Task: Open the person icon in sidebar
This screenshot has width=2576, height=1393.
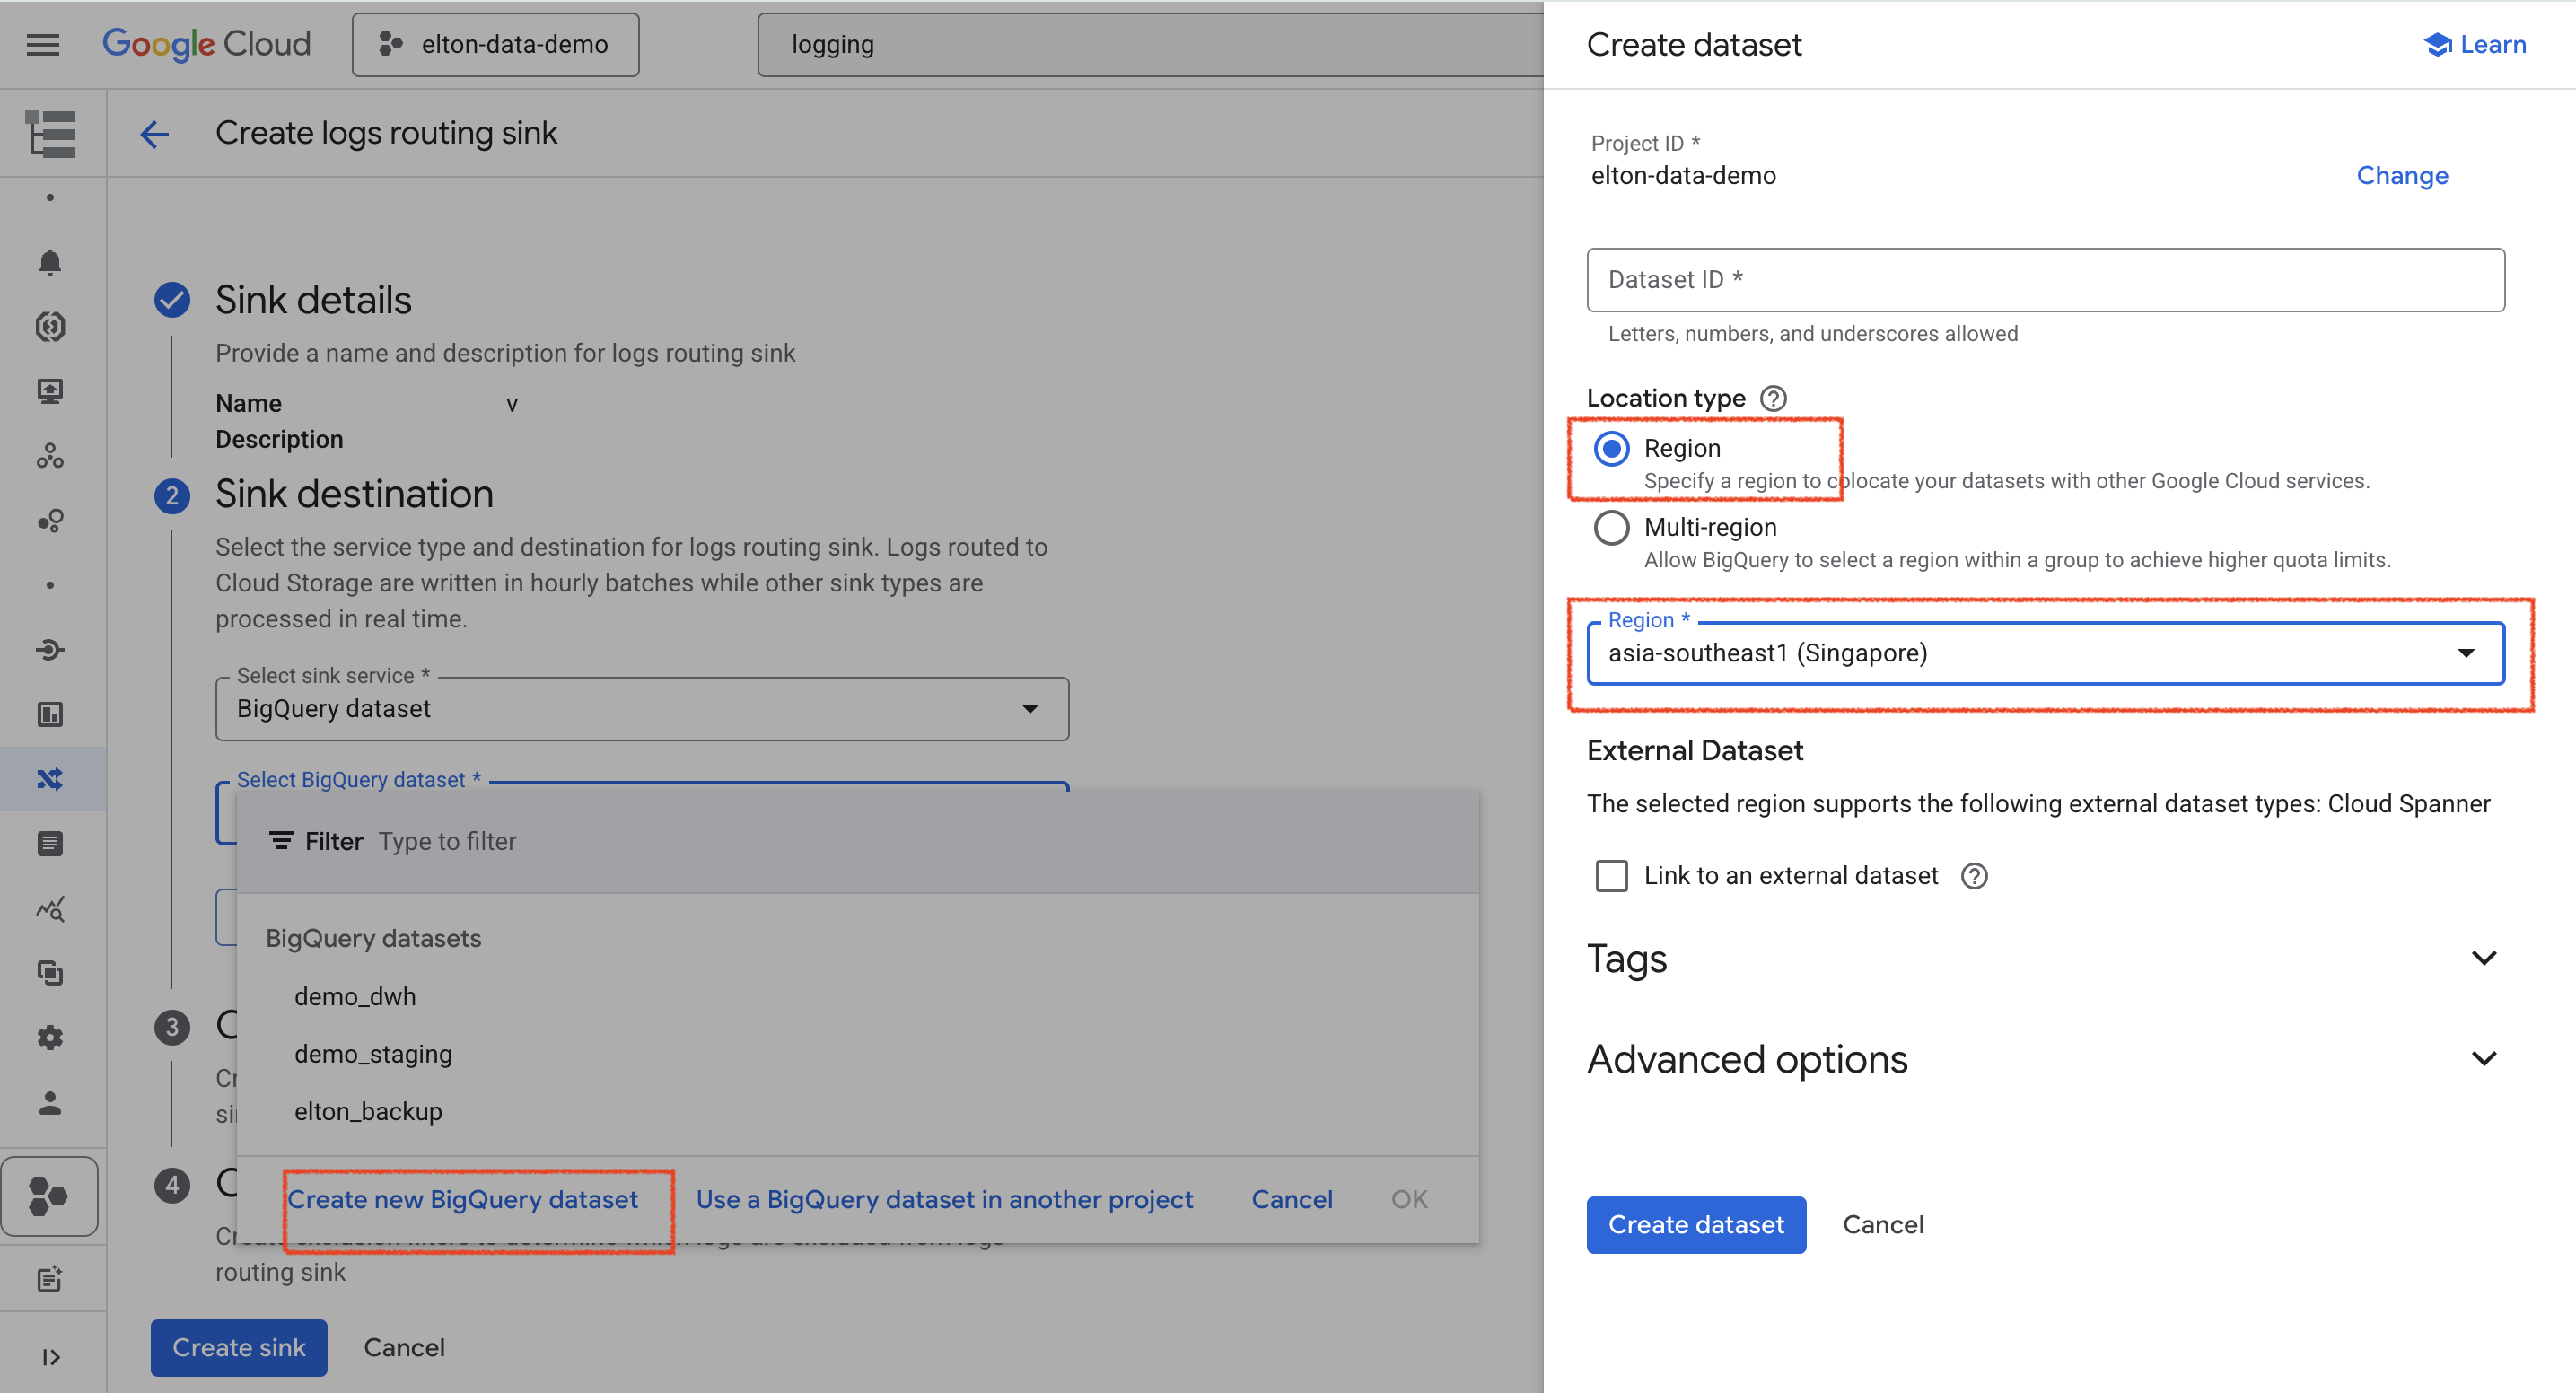Action: [50, 1102]
